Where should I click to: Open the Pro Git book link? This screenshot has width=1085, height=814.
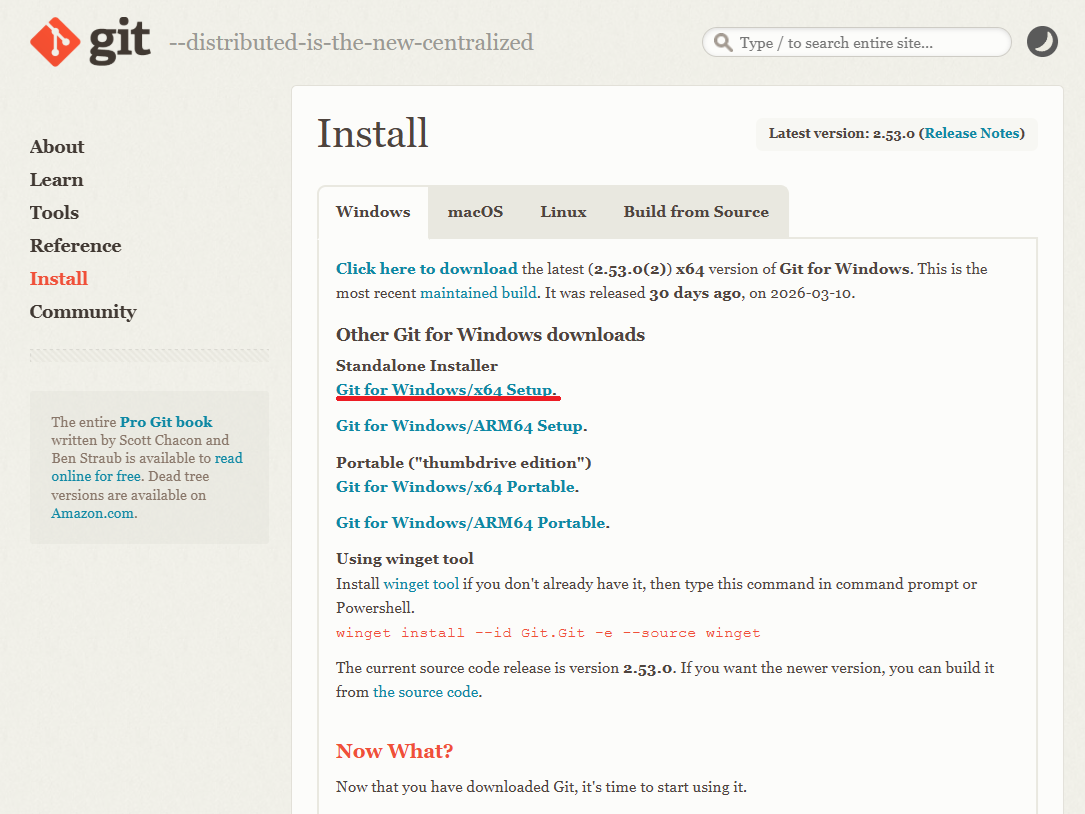pyautogui.click(x=166, y=422)
